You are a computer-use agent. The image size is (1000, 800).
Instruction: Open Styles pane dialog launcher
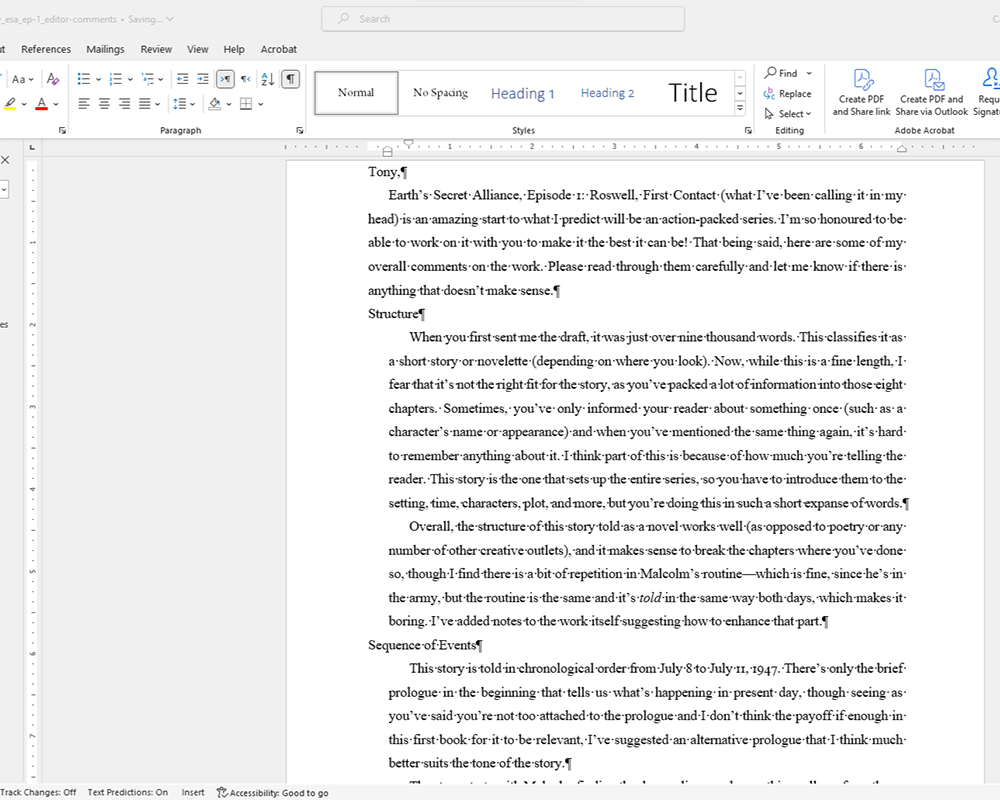[x=748, y=130]
